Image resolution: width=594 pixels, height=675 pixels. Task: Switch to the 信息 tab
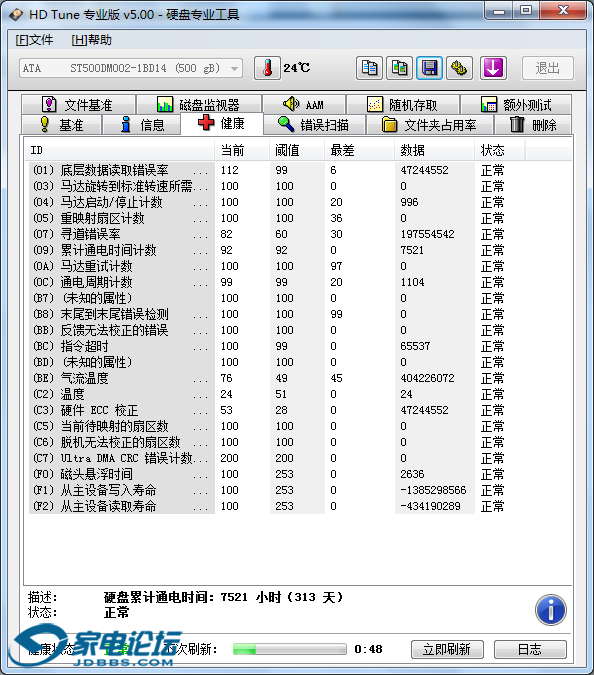pyautogui.click(x=141, y=125)
